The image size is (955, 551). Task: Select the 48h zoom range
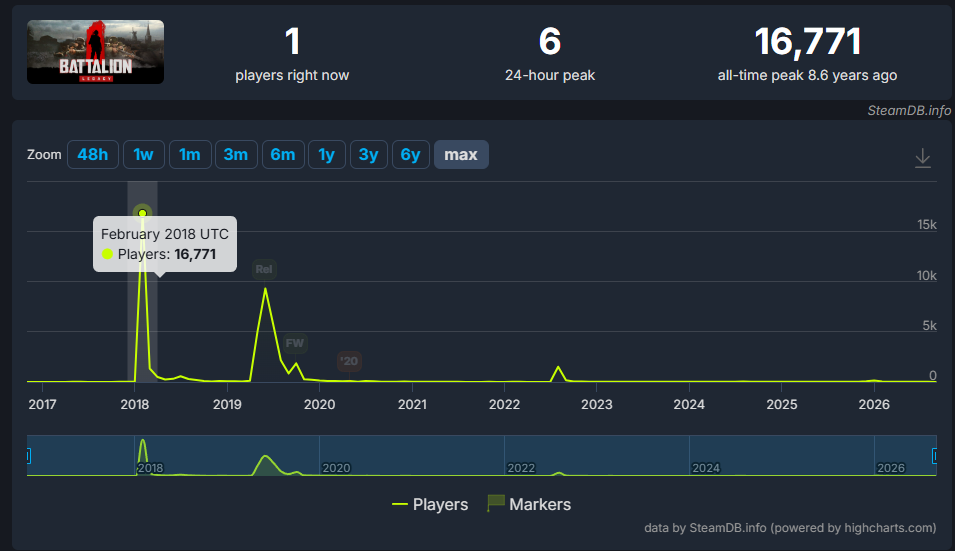click(x=93, y=155)
